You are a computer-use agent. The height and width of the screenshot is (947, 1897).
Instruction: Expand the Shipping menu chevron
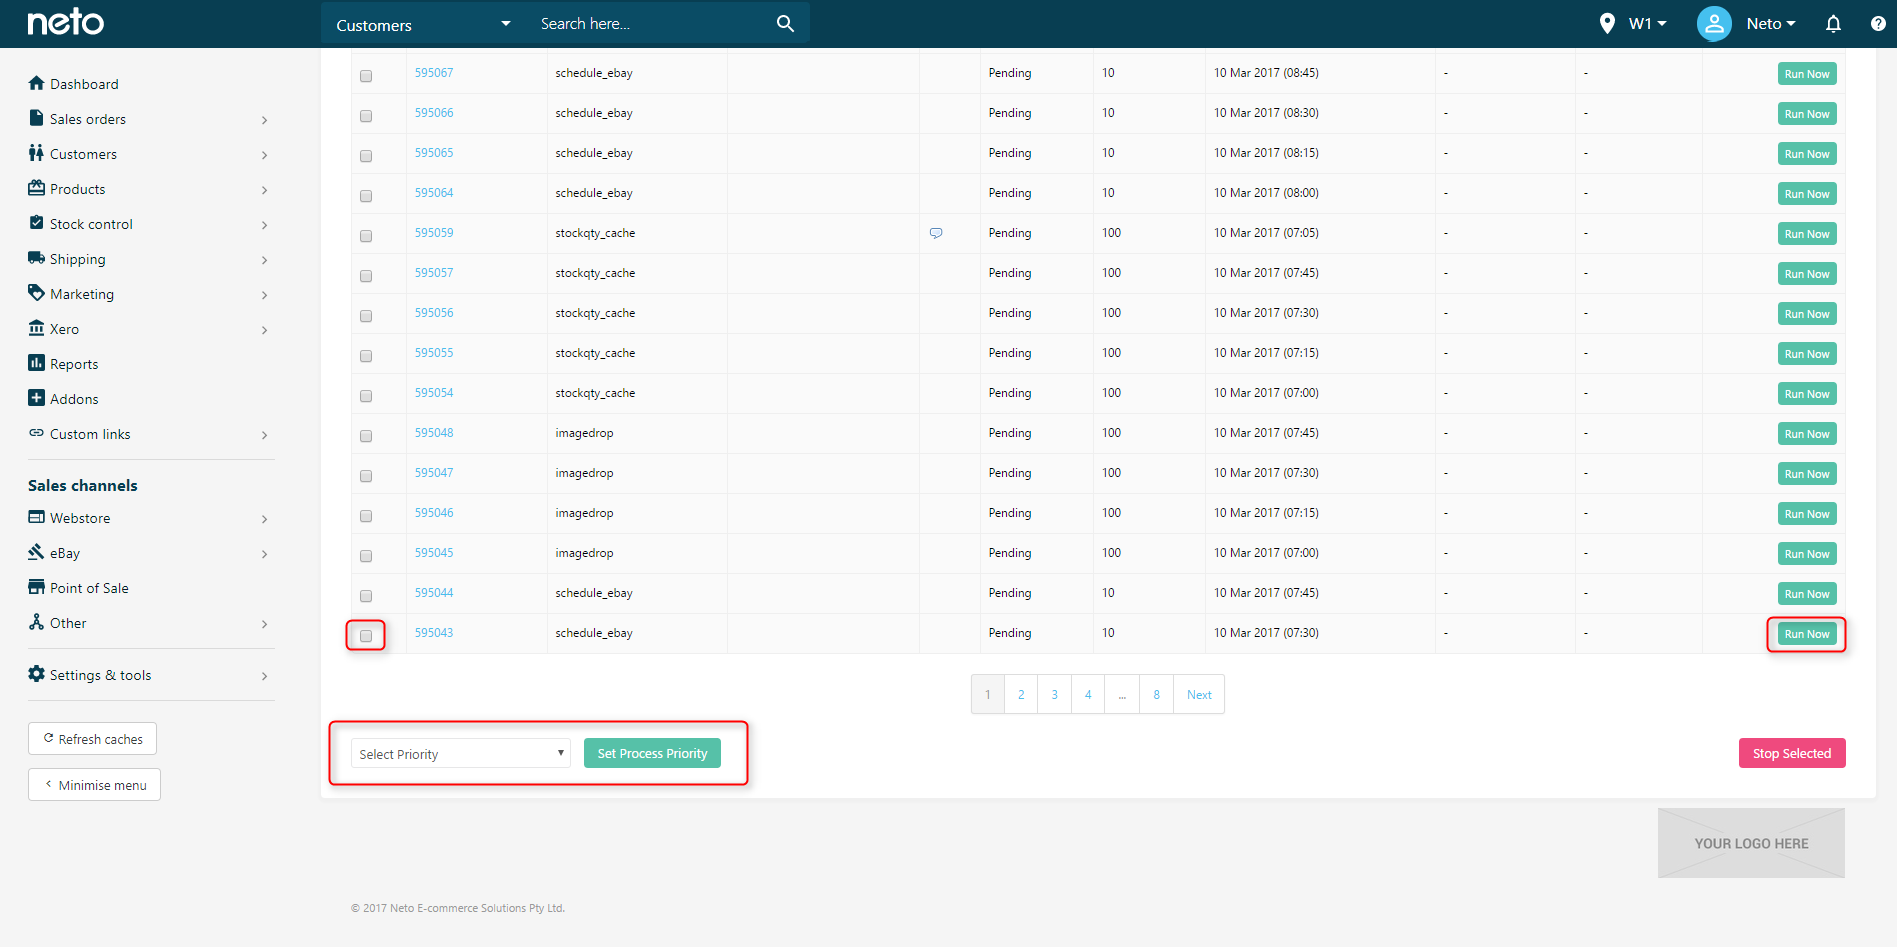point(264,260)
